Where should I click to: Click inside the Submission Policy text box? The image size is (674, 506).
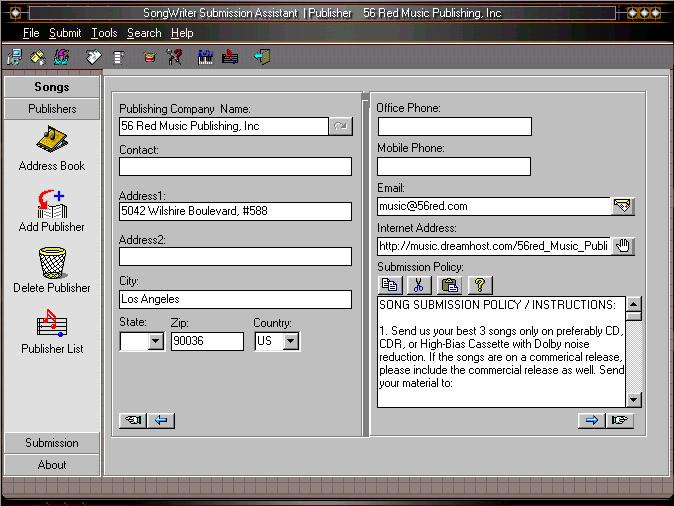(x=501, y=351)
